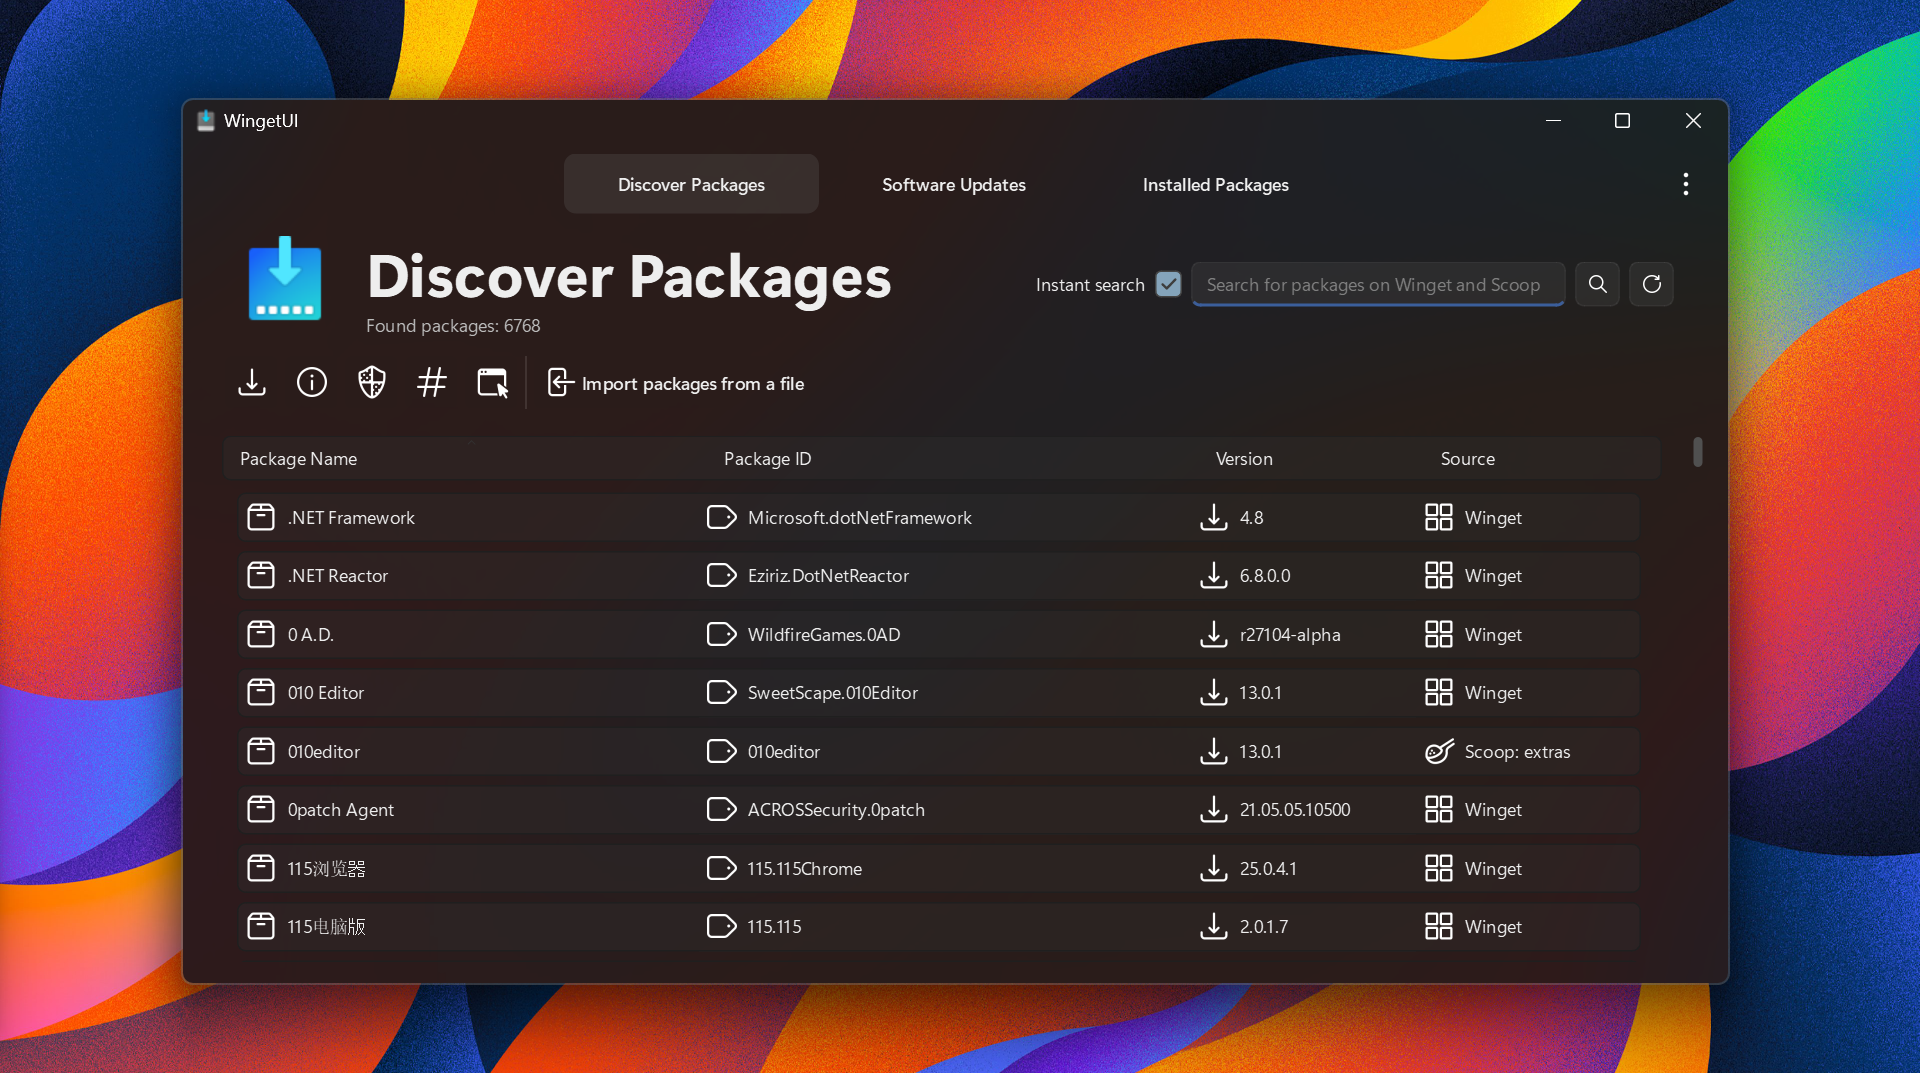Click the Scoop source icon next to 010editor

pos(1438,751)
